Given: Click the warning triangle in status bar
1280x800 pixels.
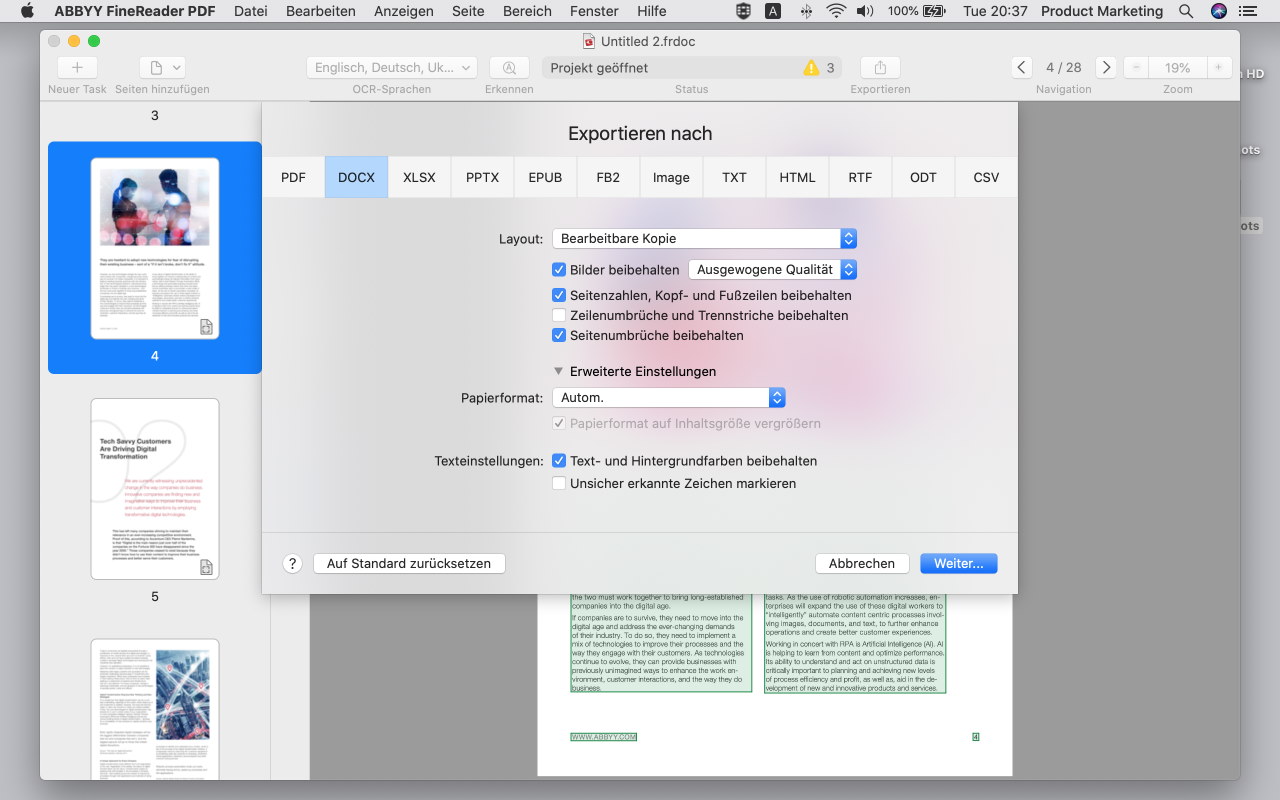Looking at the screenshot, I should pos(811,68).
